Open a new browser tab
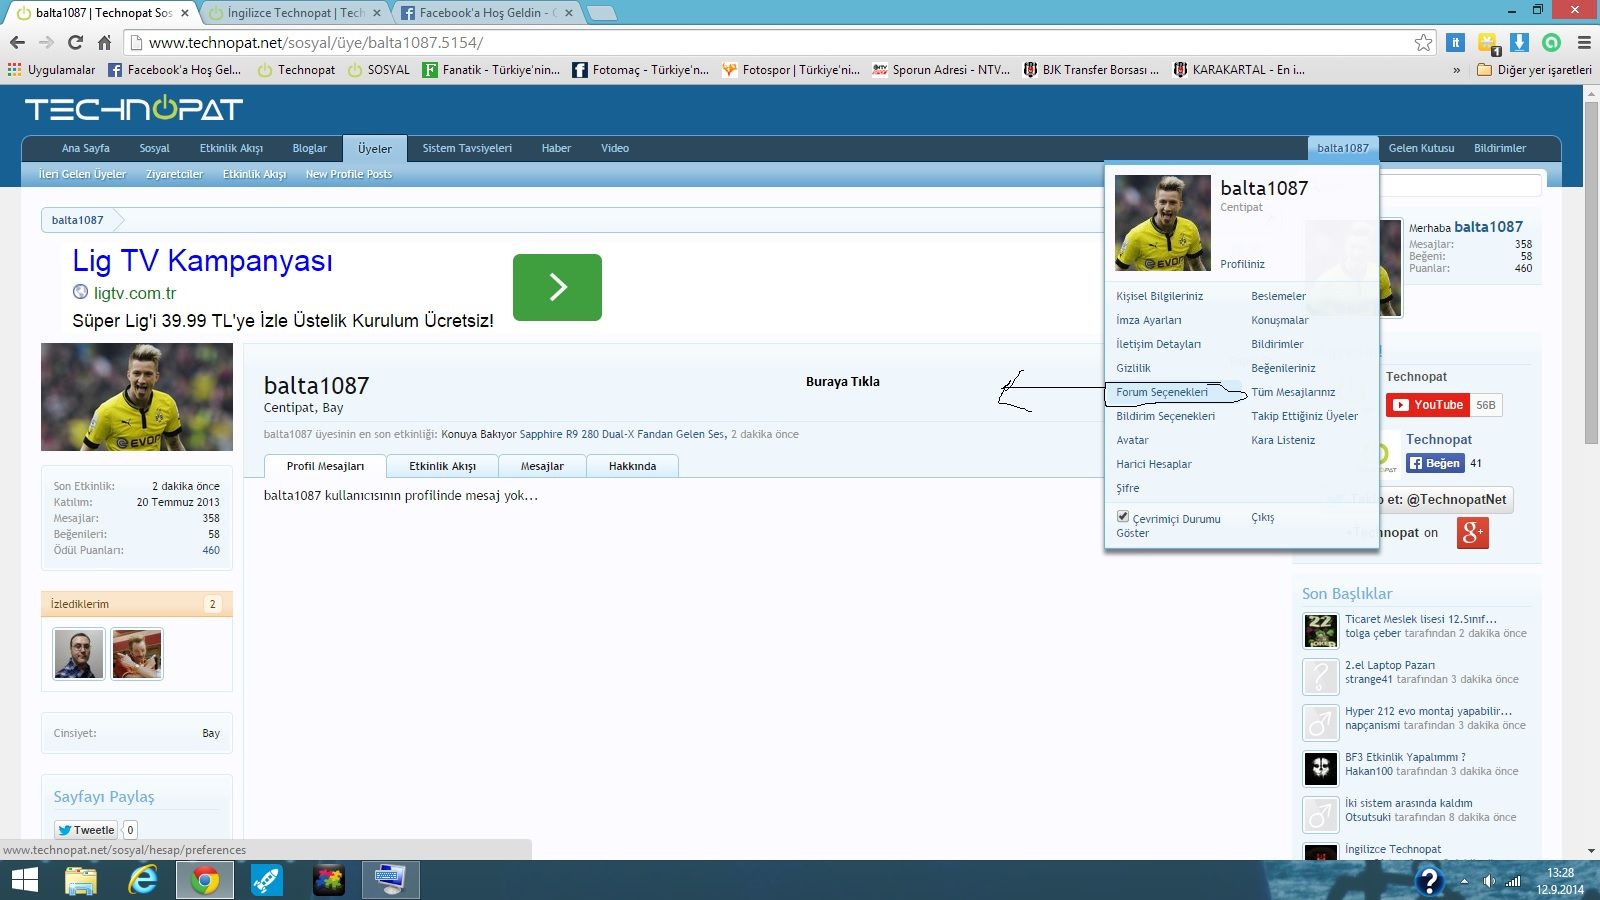Screen dimensions: 1600x900 click(x=601, y=13)
